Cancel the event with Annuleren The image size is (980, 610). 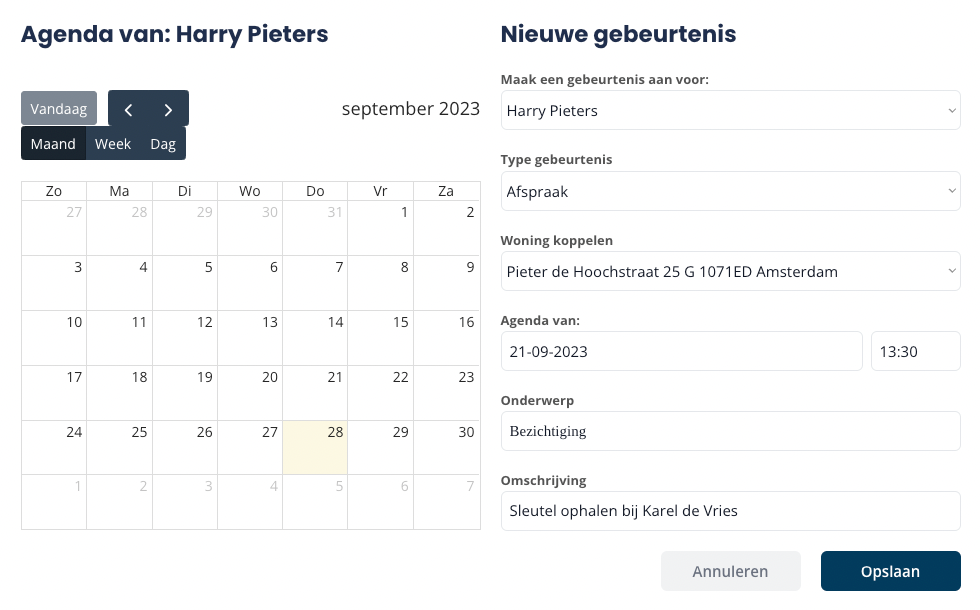(x=731, y=571)
